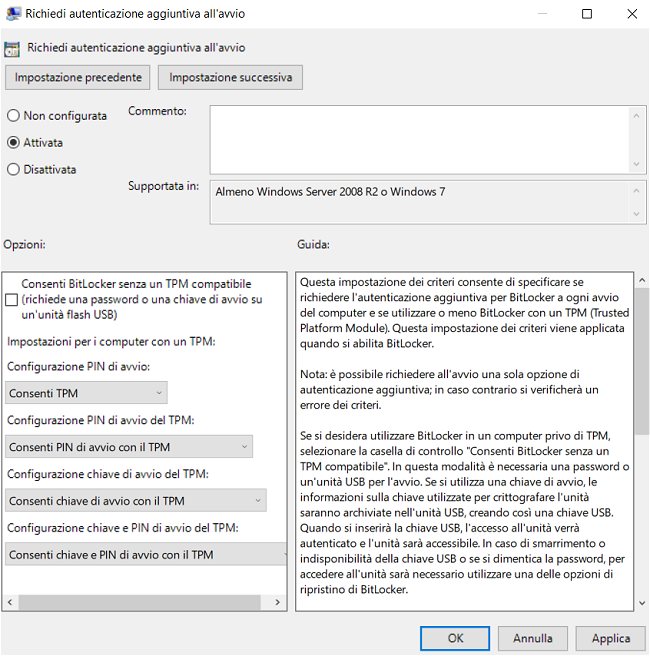Select the 'Attivata' radio option
Image resolution: width=650 pixels, height=656 pixels.
(13, 143)
